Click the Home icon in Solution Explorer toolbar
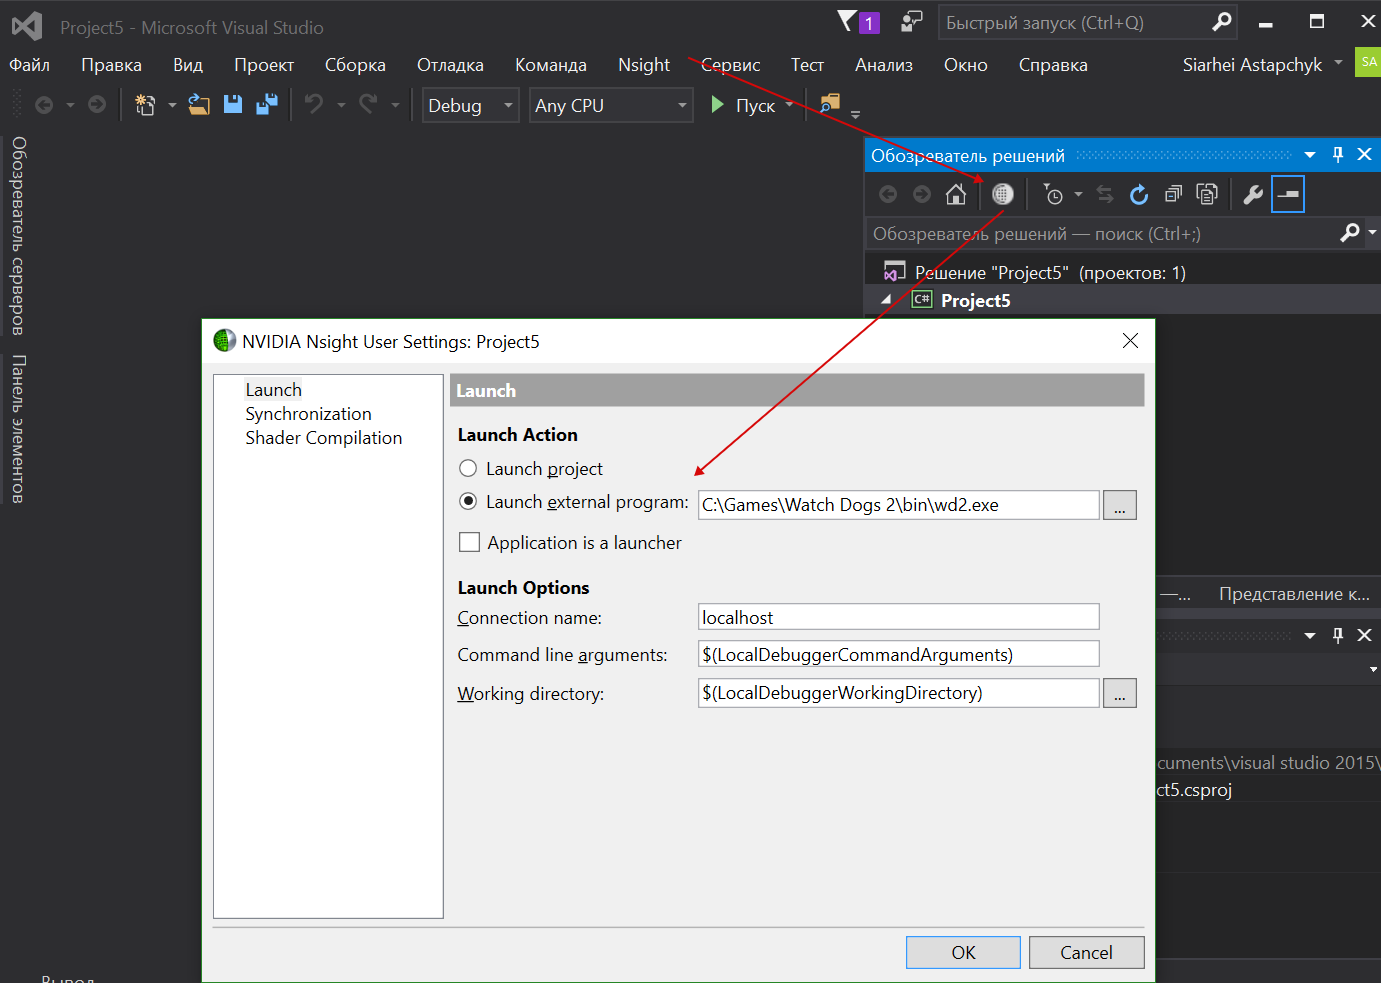Viewport: 1381px width, 983px height. 956,194
